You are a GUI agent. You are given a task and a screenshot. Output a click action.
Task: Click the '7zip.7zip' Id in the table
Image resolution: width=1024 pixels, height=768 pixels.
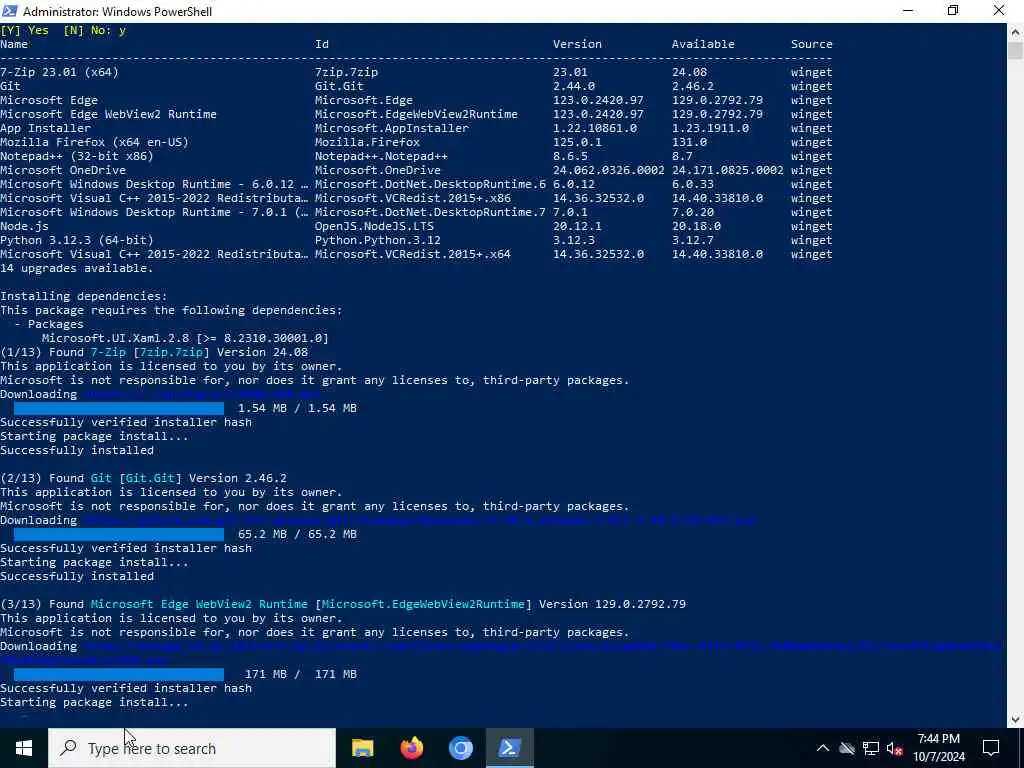tap(346, 72)
